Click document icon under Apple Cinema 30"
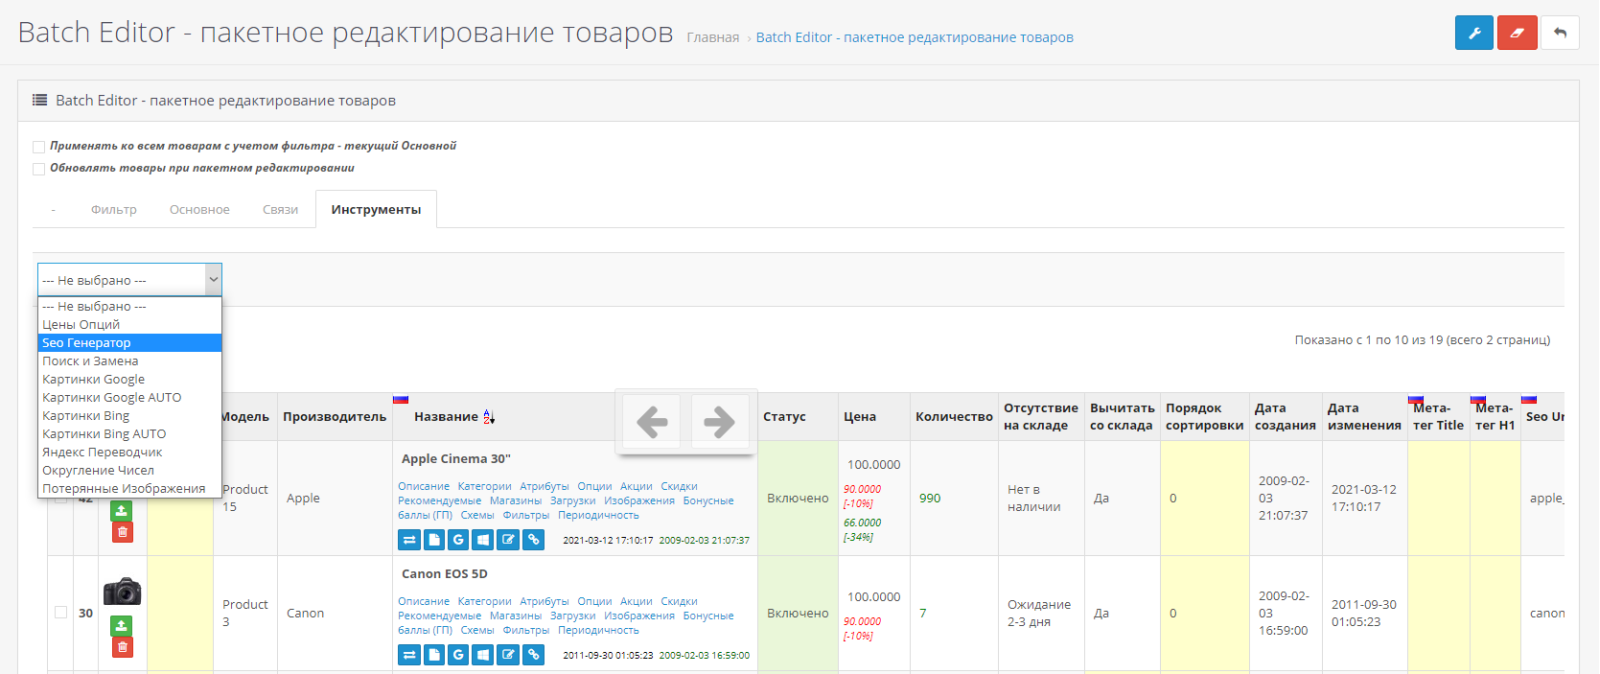Image resolution: width=1600 pixels, height=674 pixels. point(434,540)
